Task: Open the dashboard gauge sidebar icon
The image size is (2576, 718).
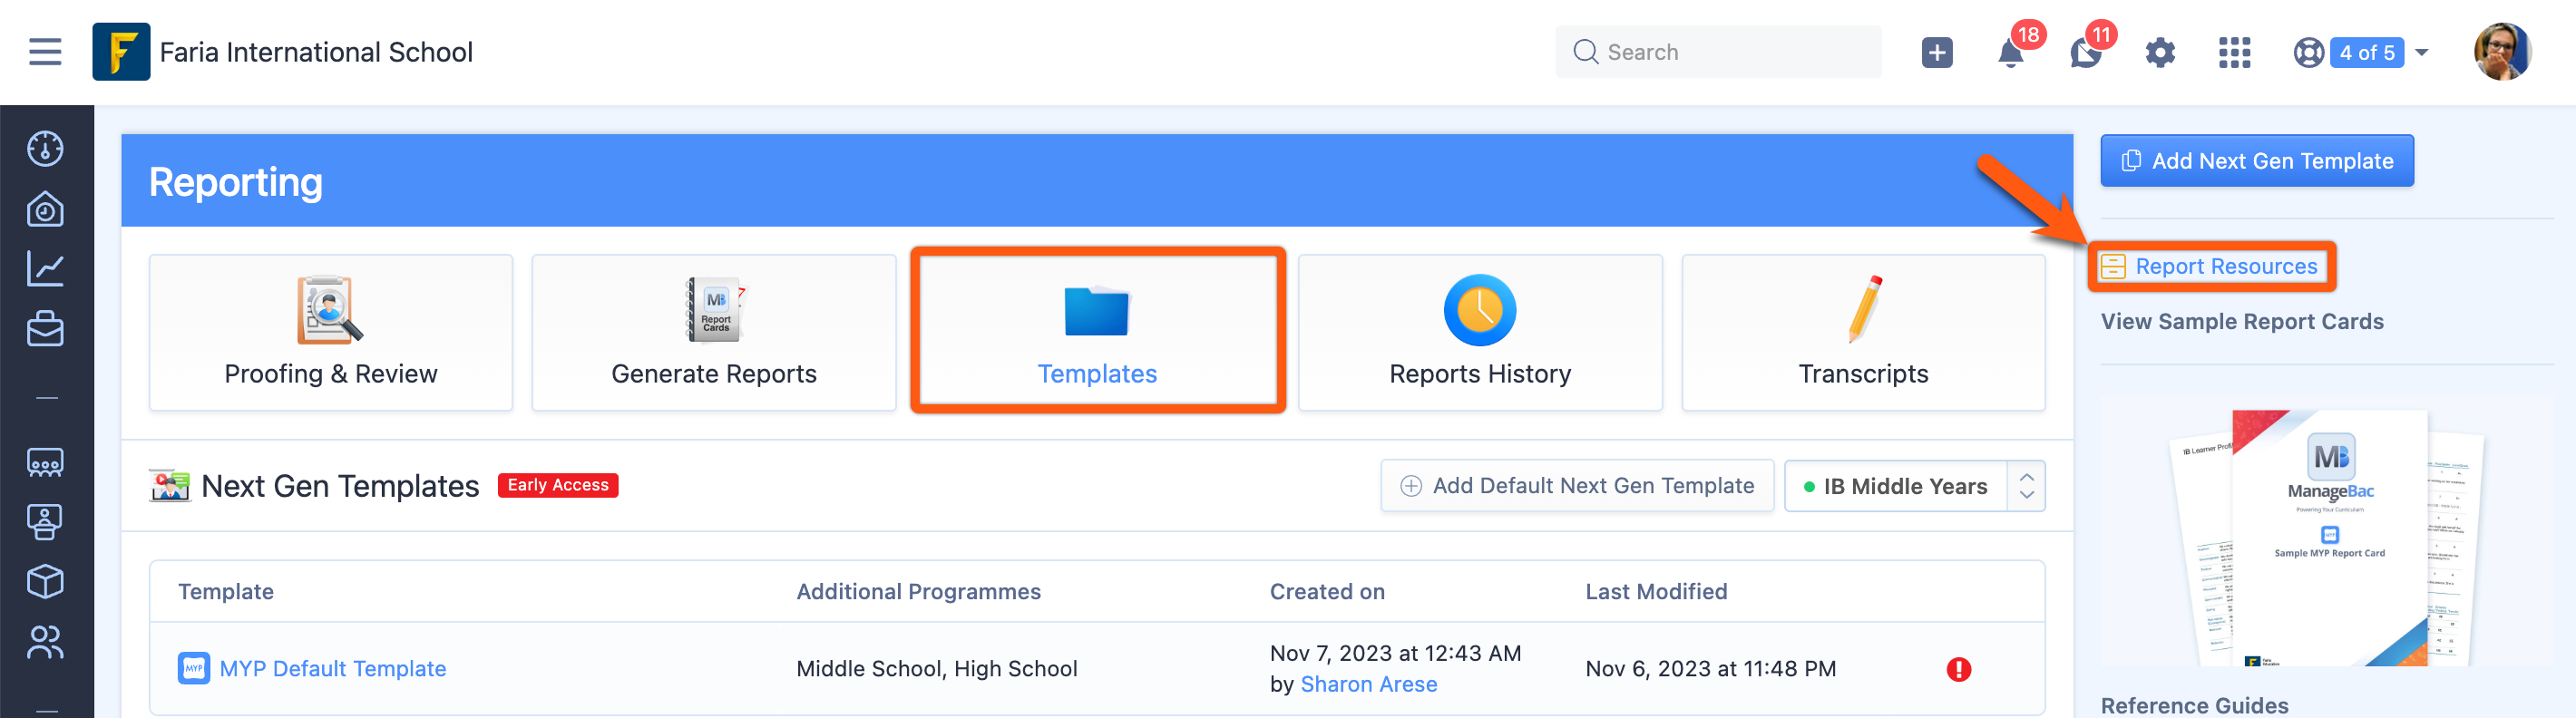Action: 45,148
